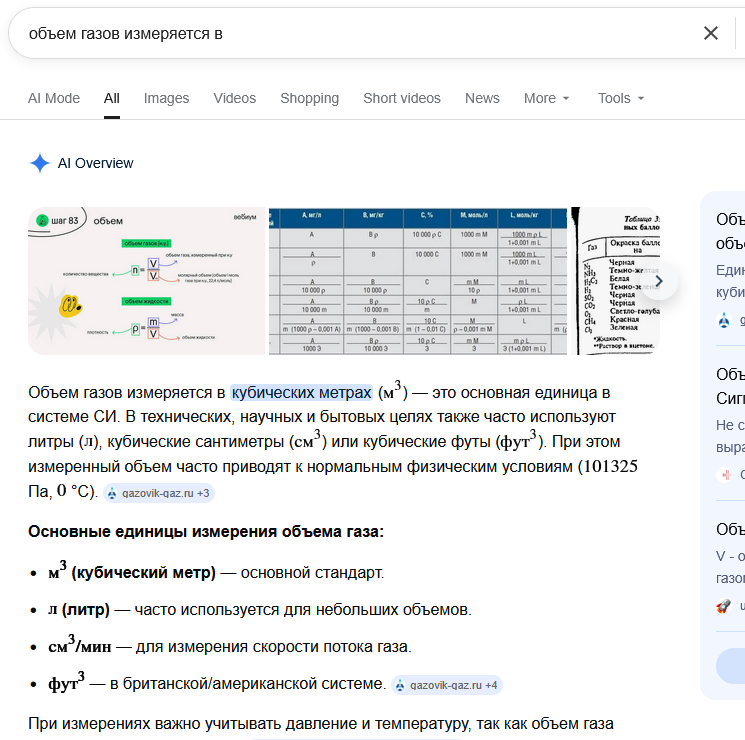Viewport: 745px width, 740px height.
Task: Click gazovik-gaz.ru +4 source chip
Action: [x=447, y=685]
